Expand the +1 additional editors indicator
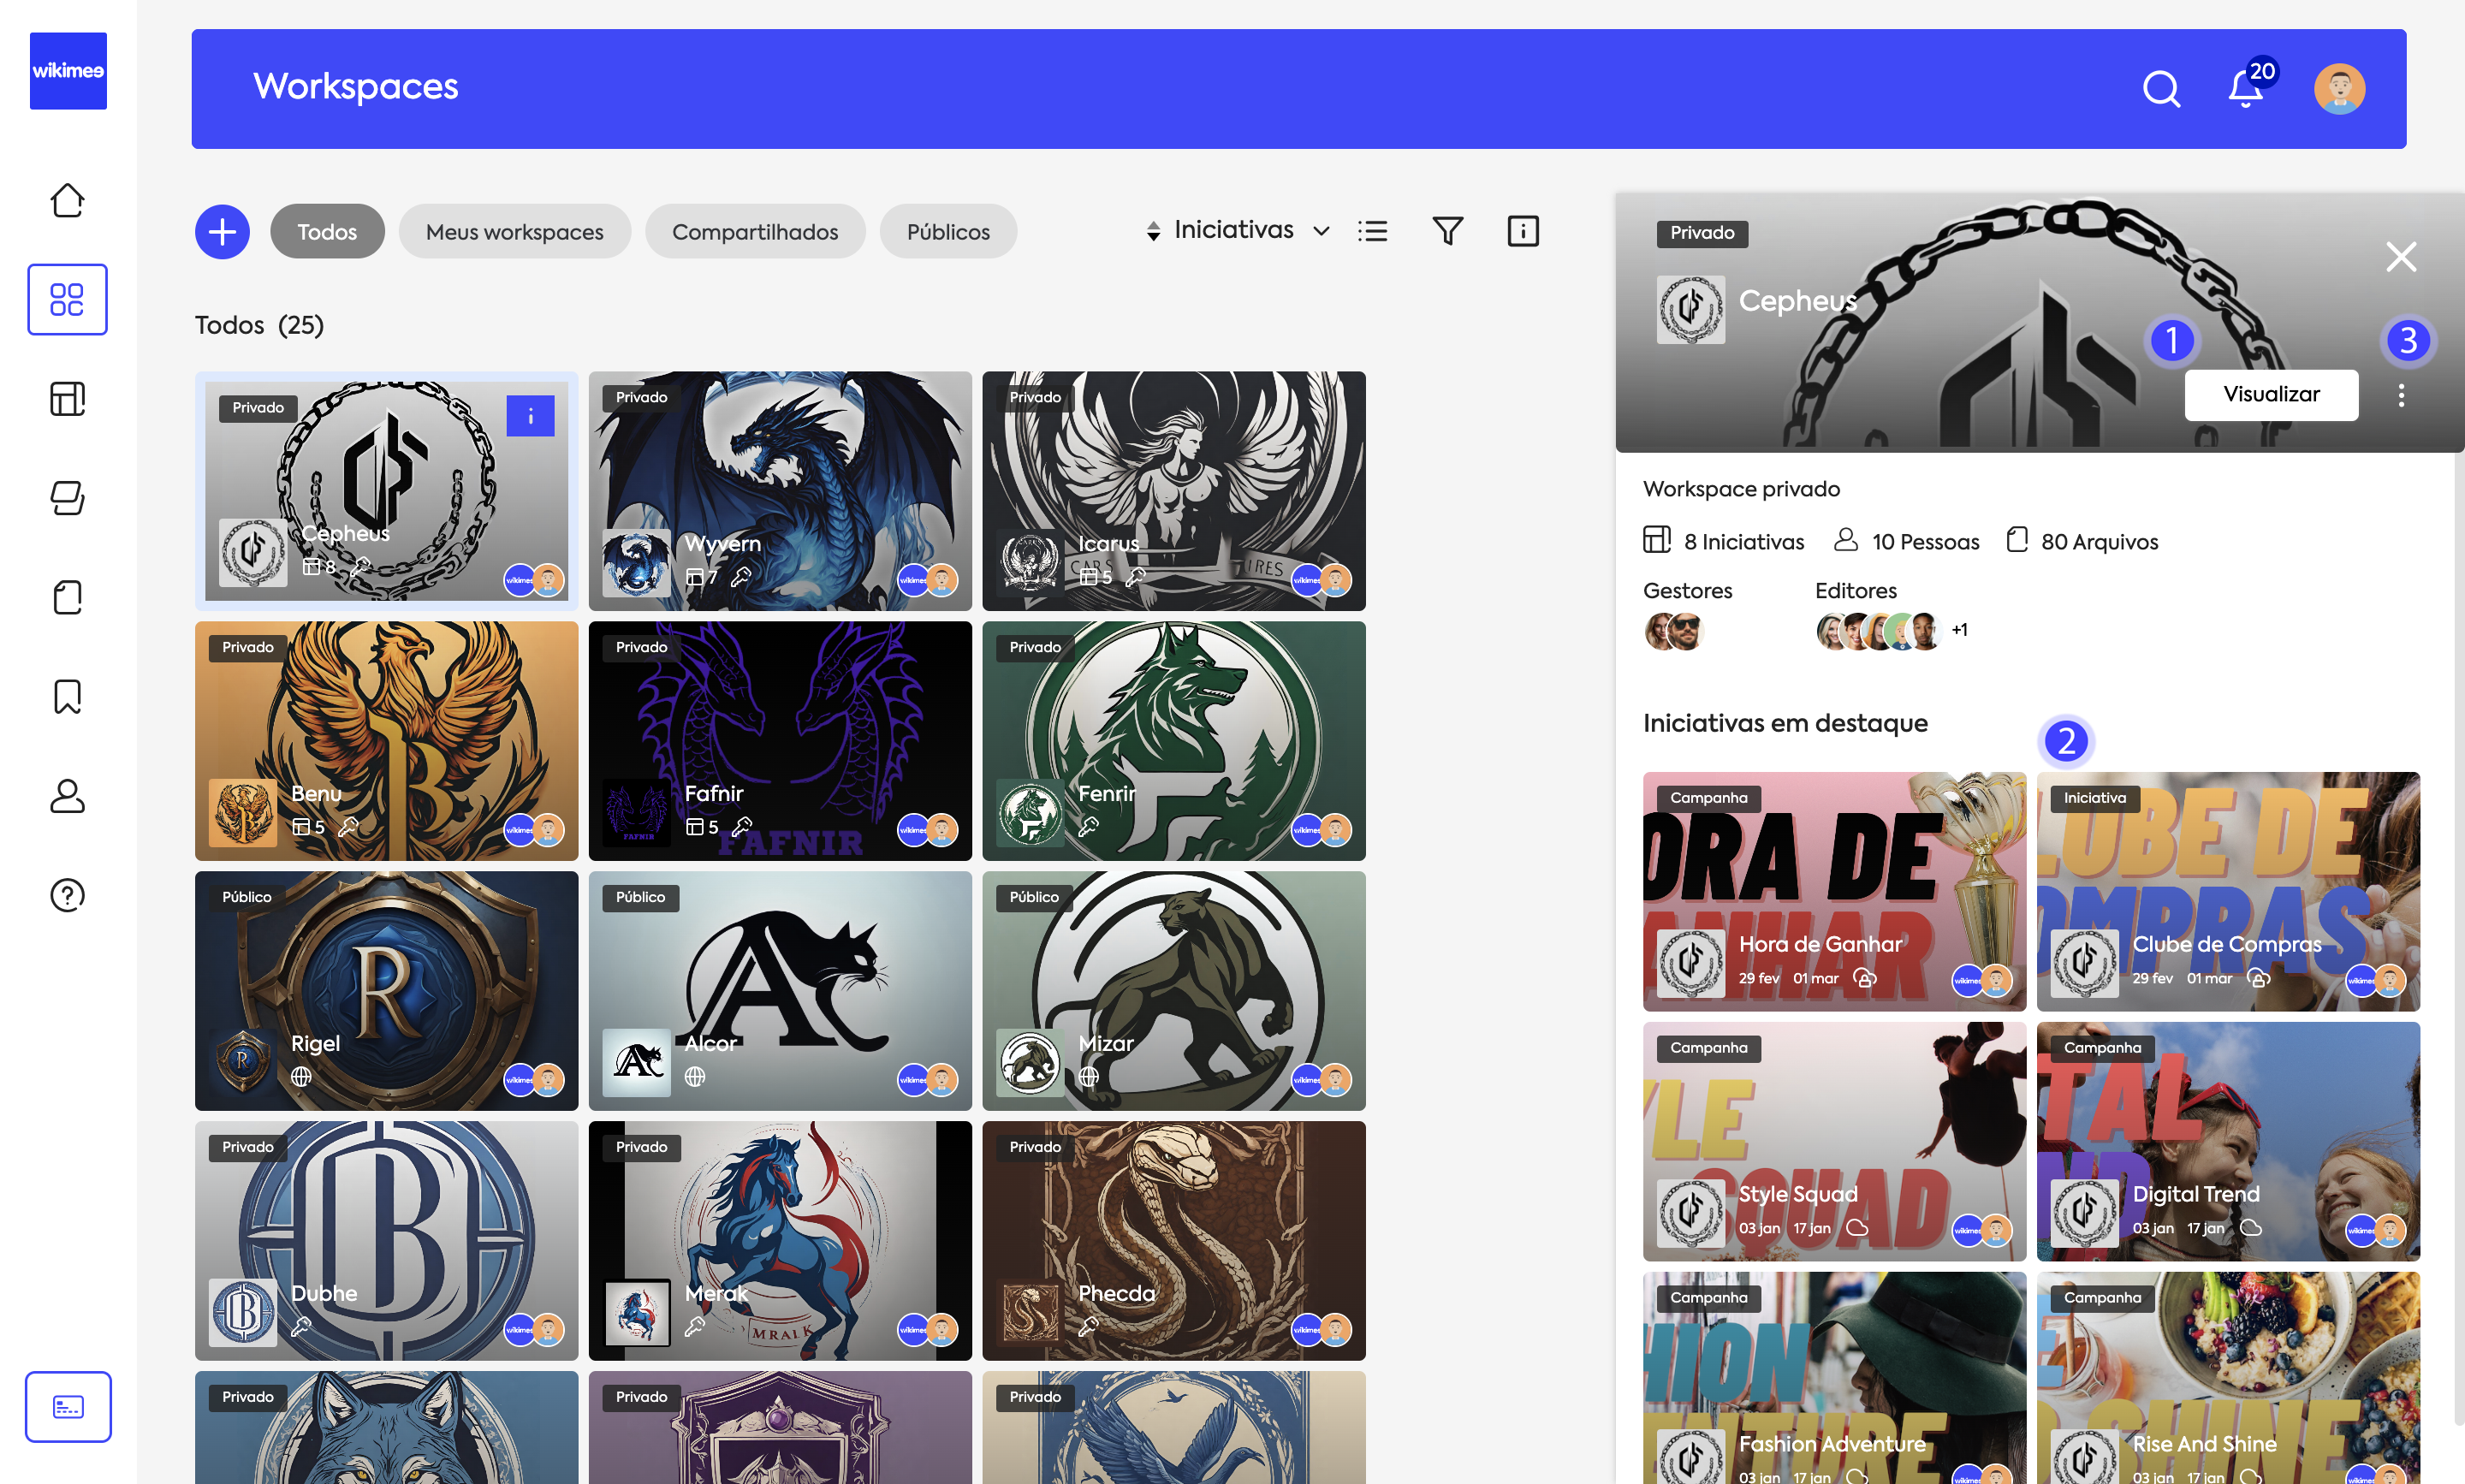Viewport: 2465px width, 1484px height. [x=1959, y=630]
